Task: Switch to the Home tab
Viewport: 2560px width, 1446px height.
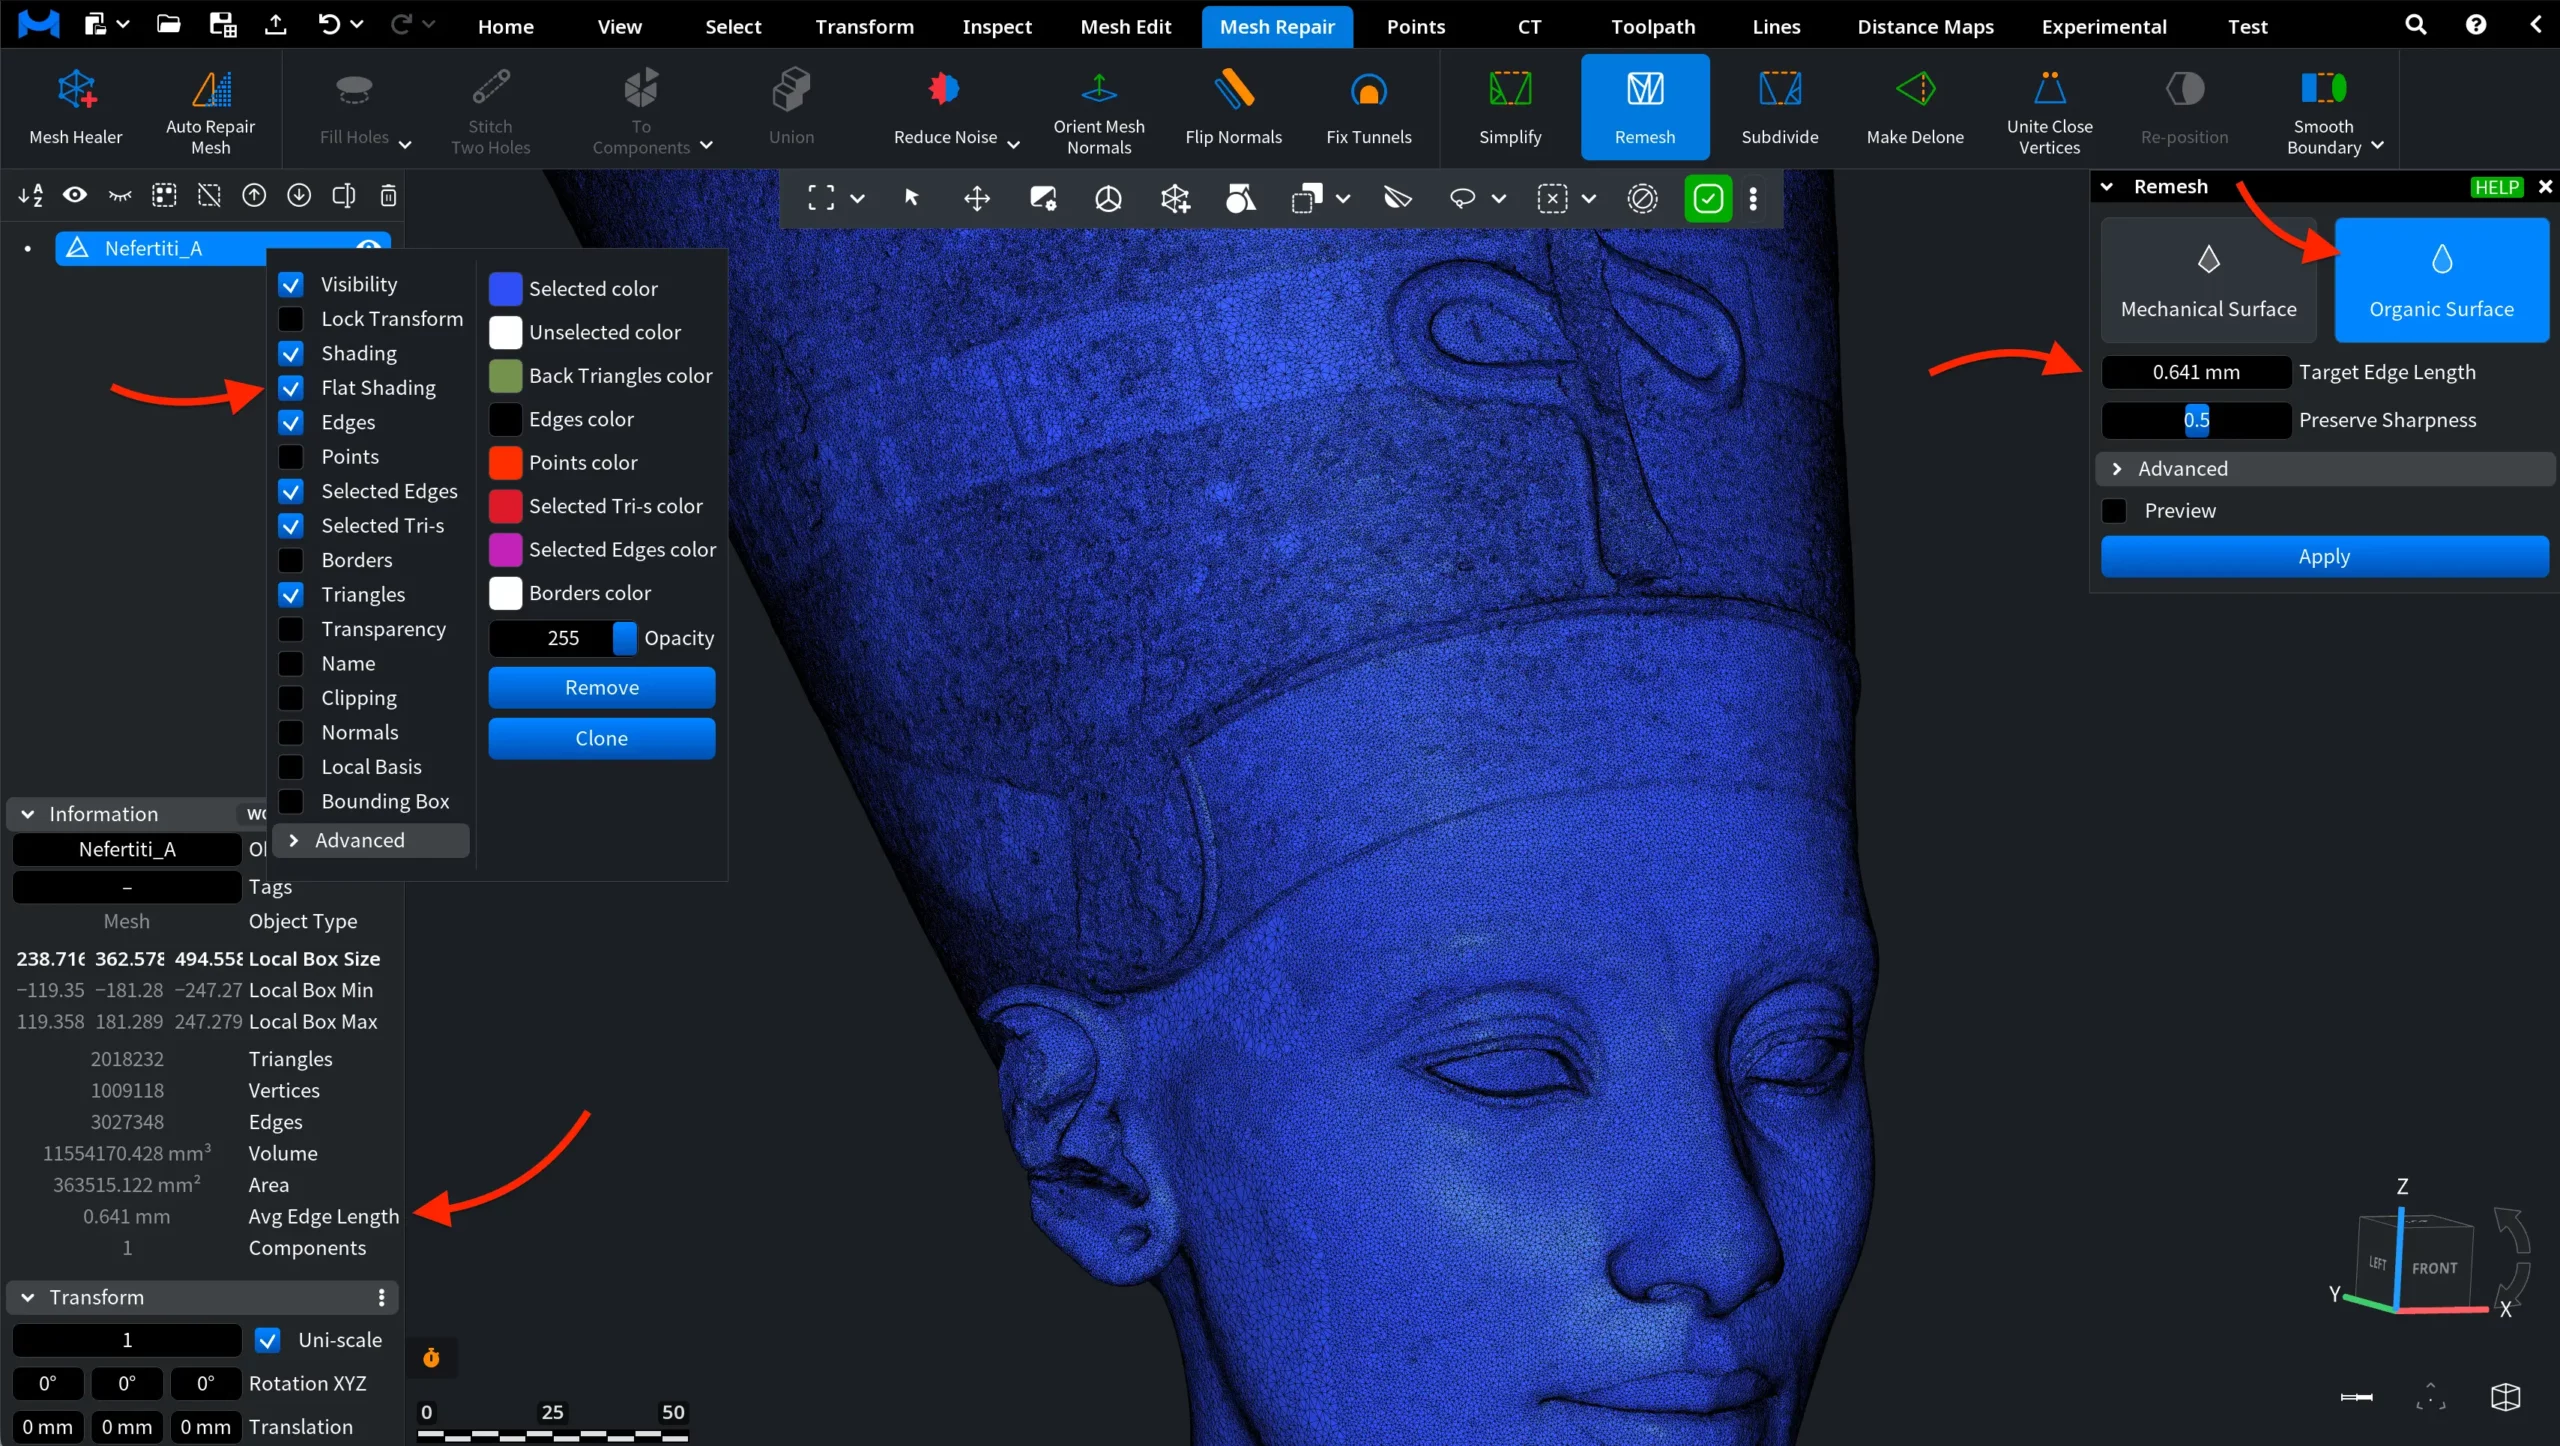Action: pyautogui.click(x=505, y=26)
